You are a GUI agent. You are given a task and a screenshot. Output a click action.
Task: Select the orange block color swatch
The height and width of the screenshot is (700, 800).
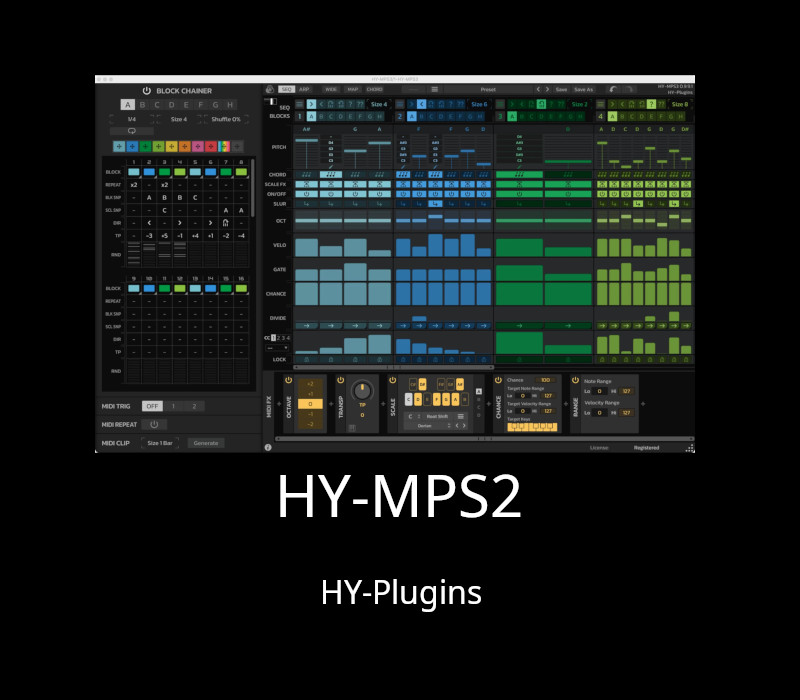pyautogui.click(x=184, y=146)
